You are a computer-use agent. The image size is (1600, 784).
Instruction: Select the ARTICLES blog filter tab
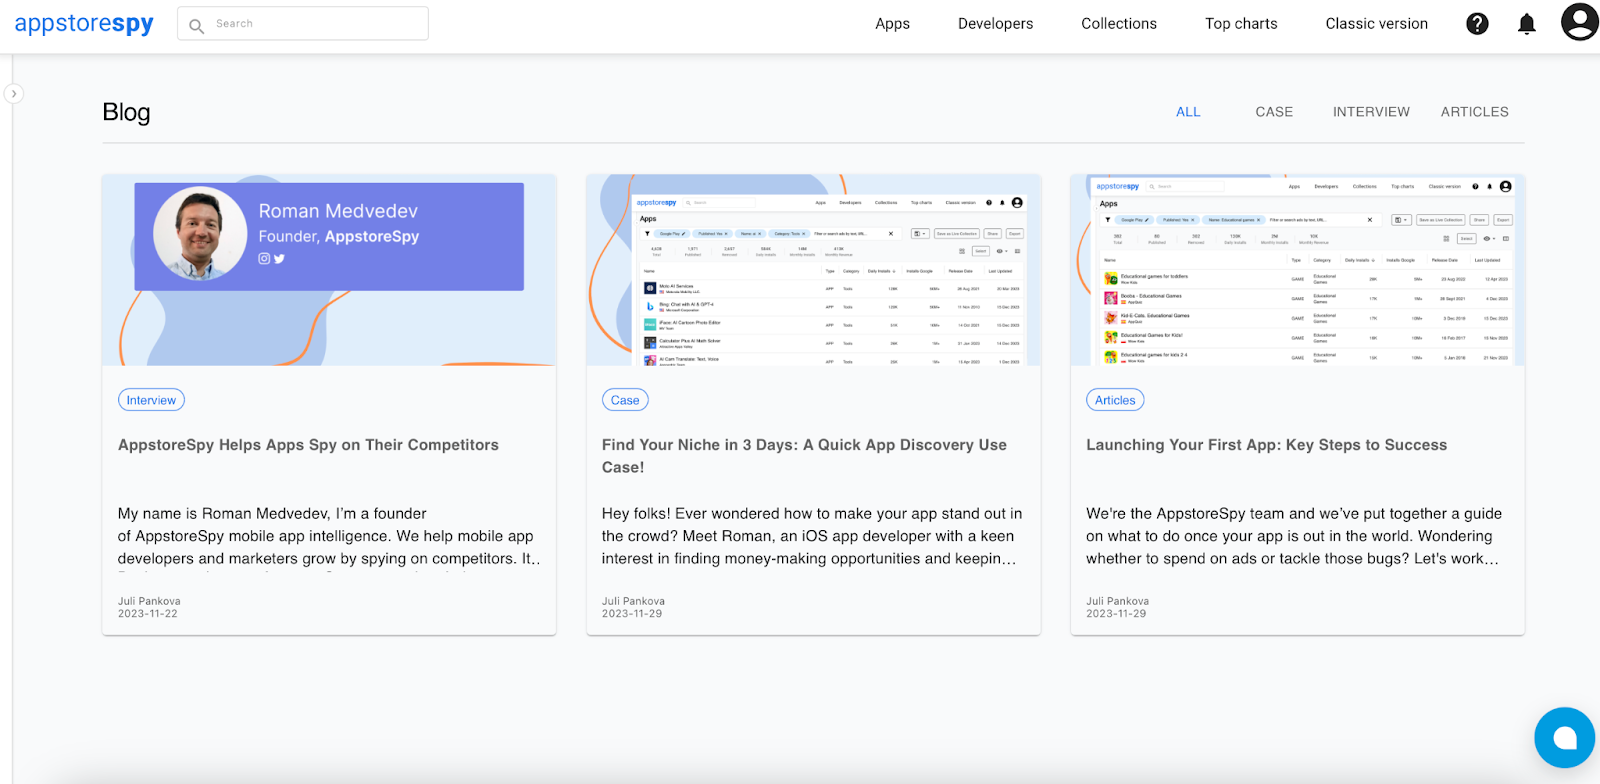click(1474, 112)
